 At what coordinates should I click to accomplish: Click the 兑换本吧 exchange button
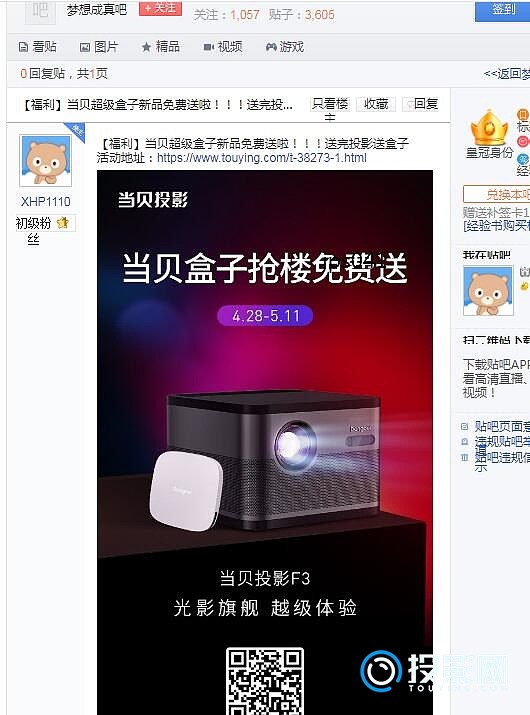(x=496, y=195)
